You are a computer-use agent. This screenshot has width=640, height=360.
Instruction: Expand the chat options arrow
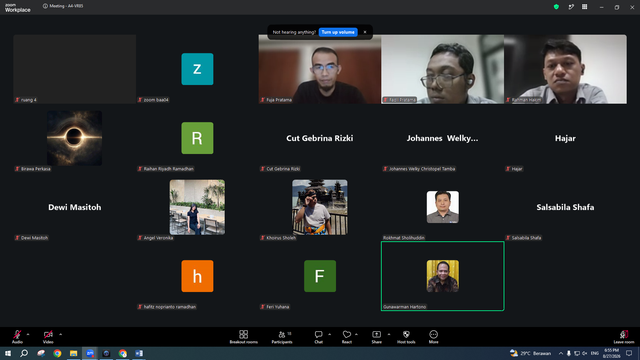[x=329, y=334]
